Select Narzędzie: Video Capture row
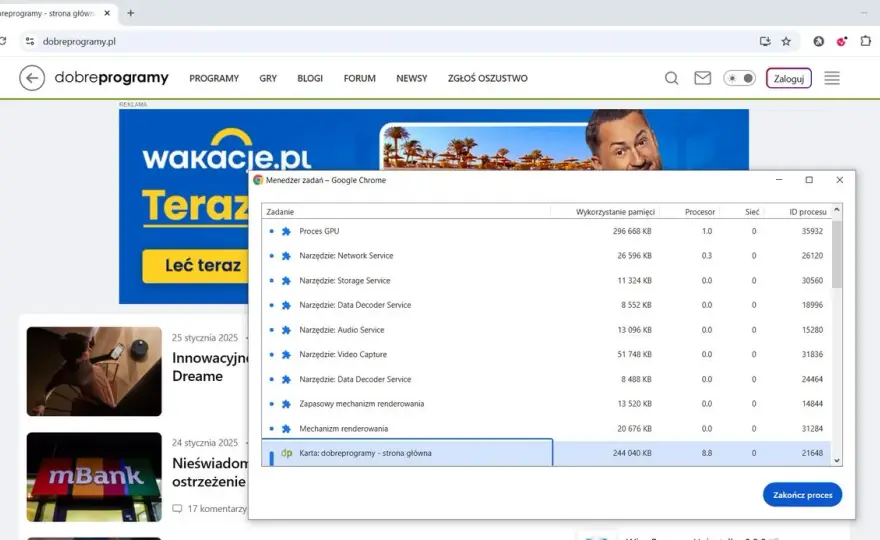880x540 pixels. pyautogui.click(x=546, y=354)
